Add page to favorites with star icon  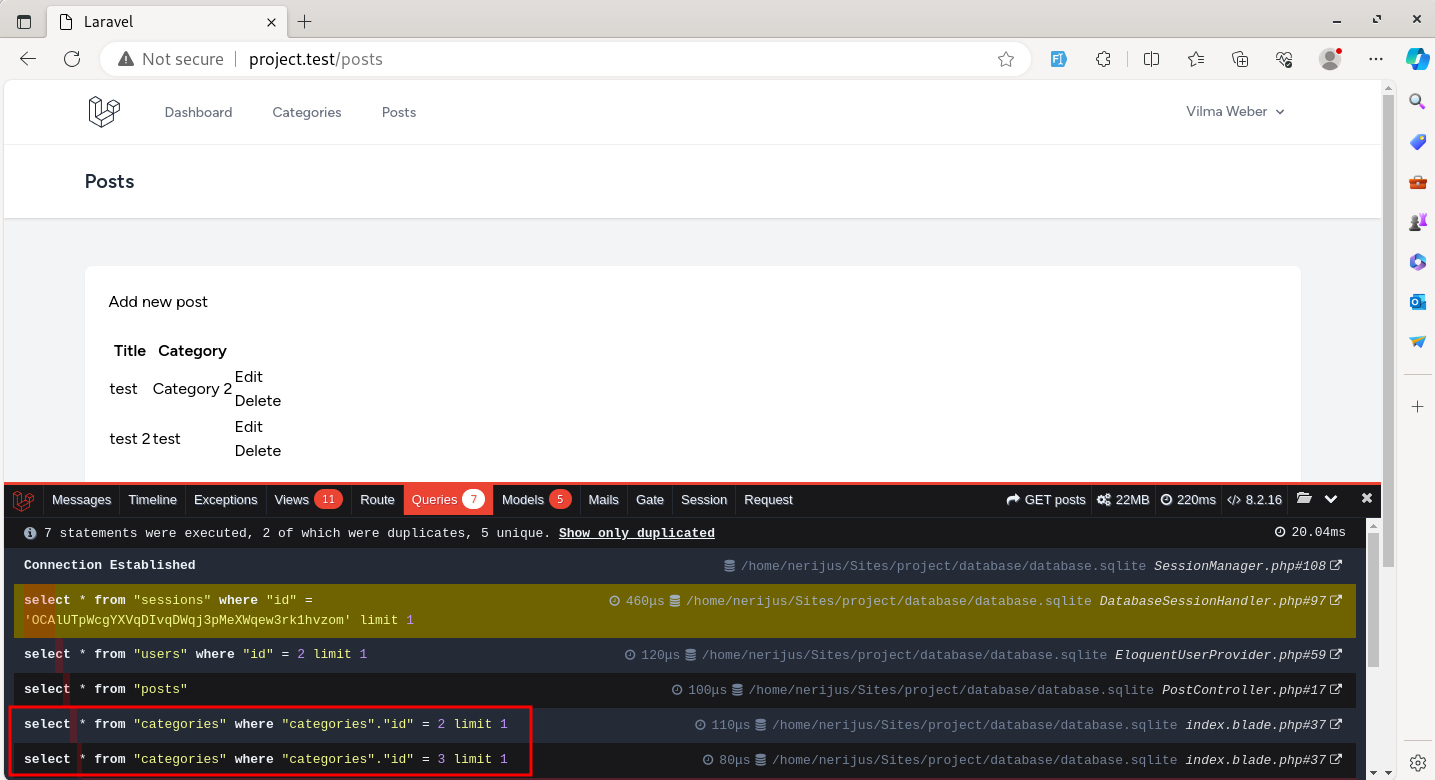1006,59
